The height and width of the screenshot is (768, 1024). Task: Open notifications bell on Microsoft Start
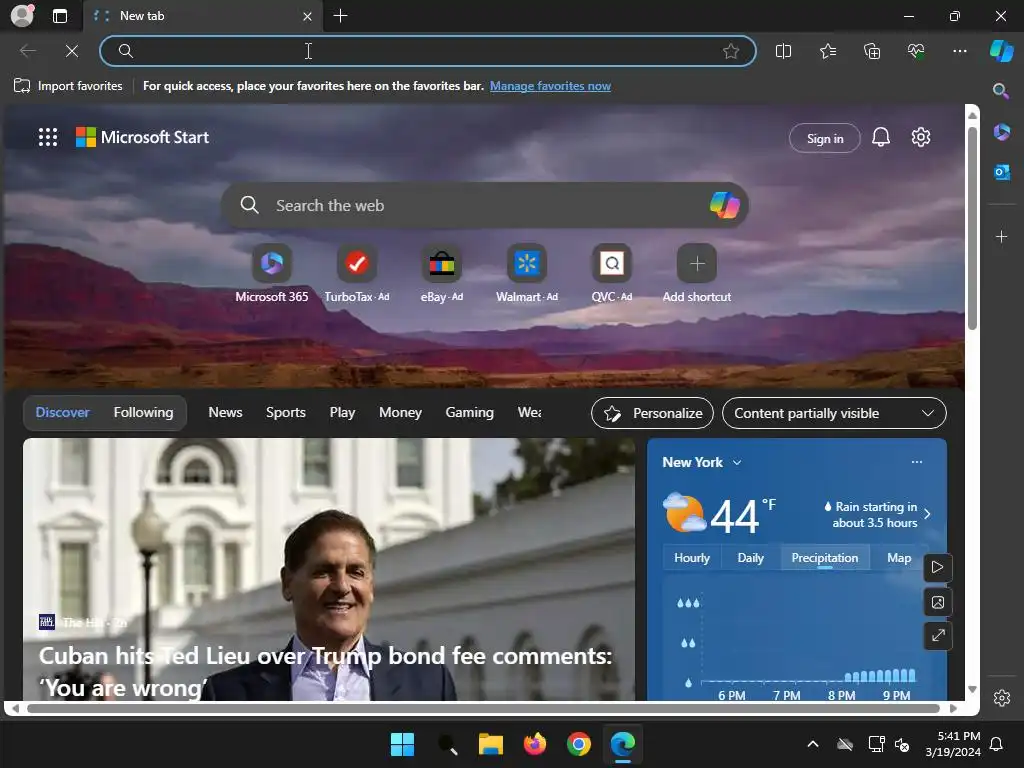coord(880,137)
